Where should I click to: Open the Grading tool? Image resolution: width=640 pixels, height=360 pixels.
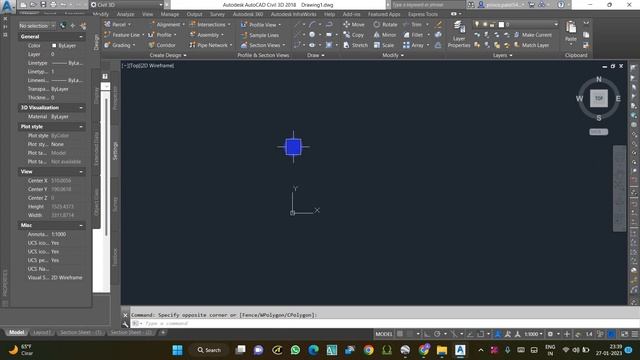point(119,45)
